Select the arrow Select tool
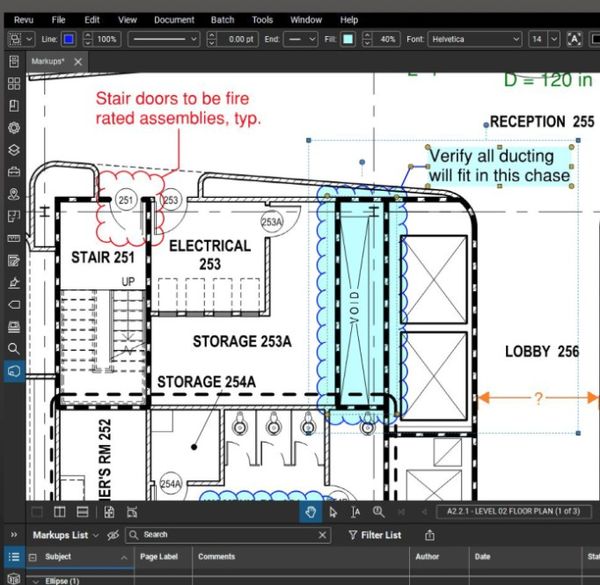Image resolution: width=600 pixels, height=585 pixels. [x=333, y=512]
